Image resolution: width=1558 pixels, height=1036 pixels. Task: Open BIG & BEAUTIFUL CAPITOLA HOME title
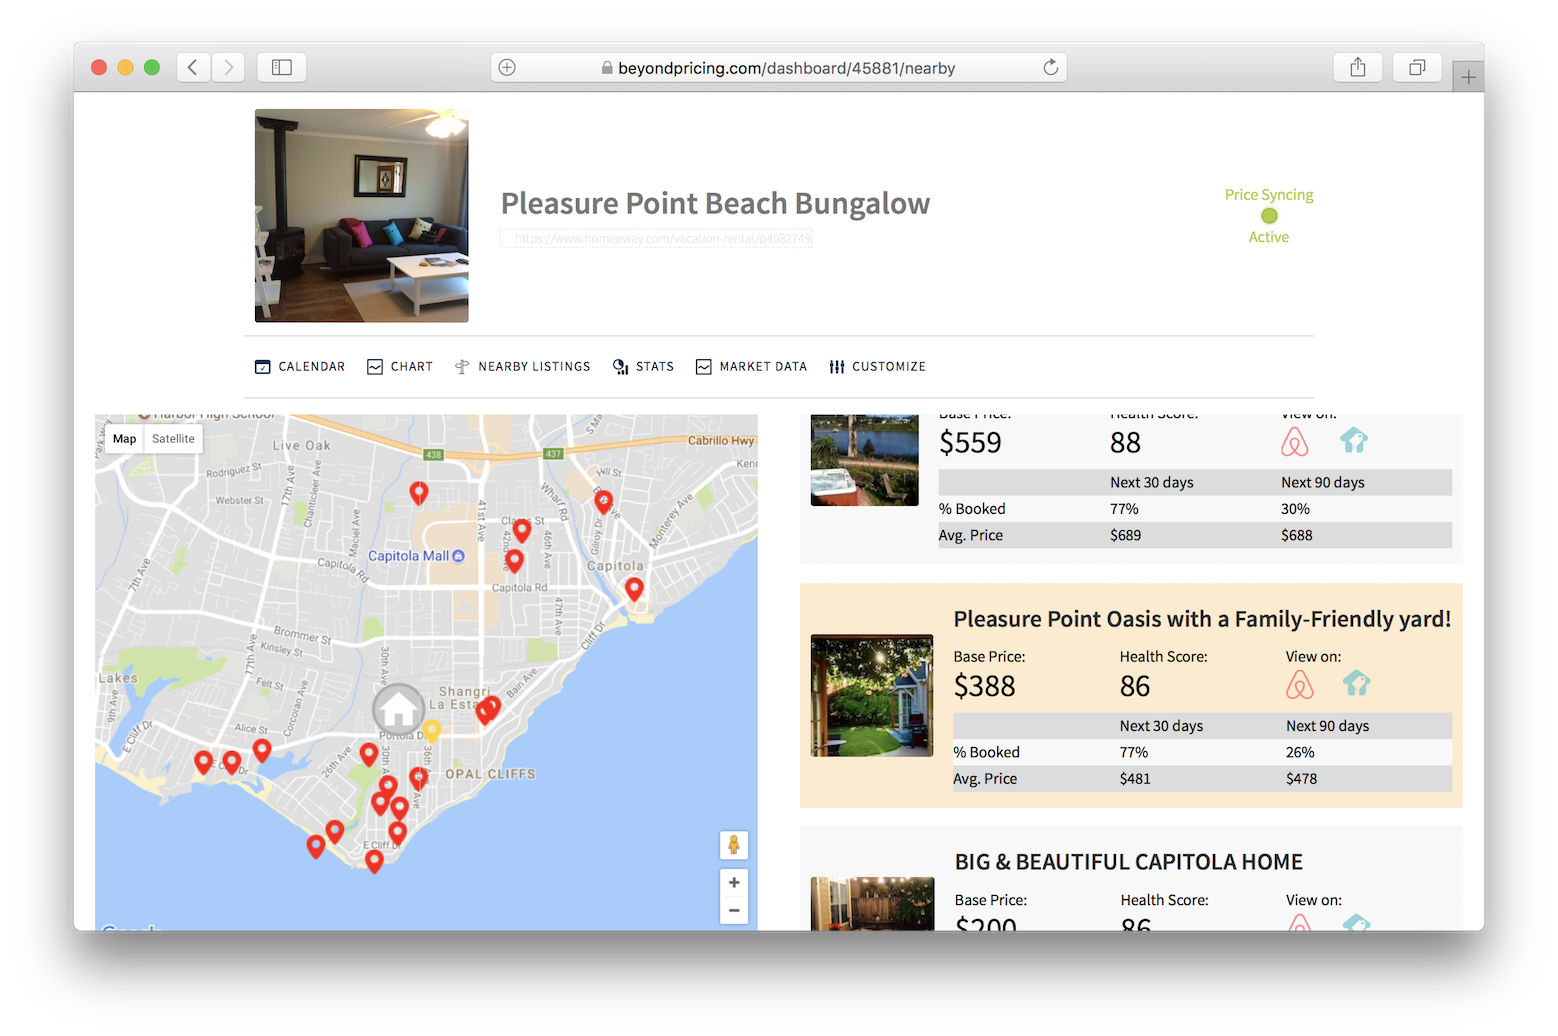coord(1129,862)
